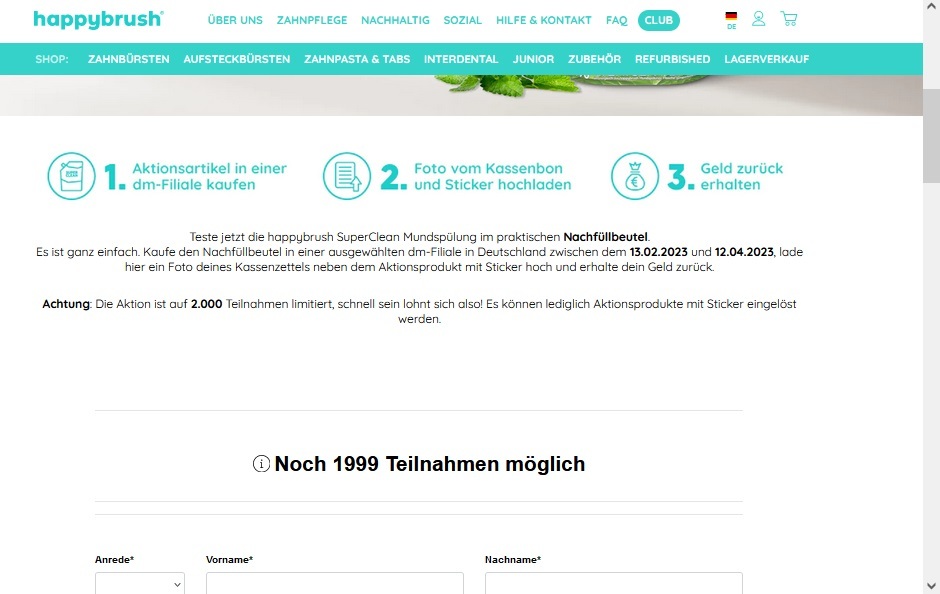
Task: Expand the Anrede dropdown
Action: 140,583
